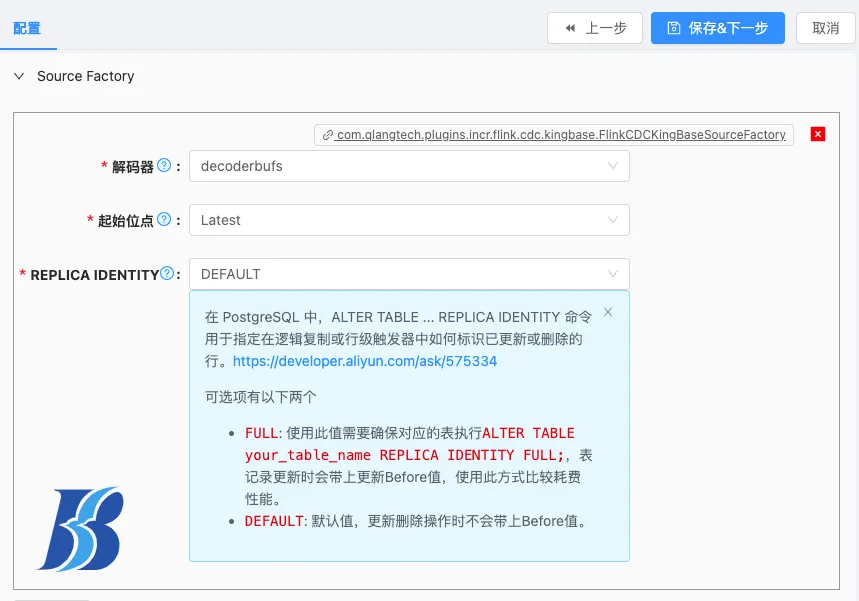Open the 解码器 decoderbufs dropdown

coord(409,166)
